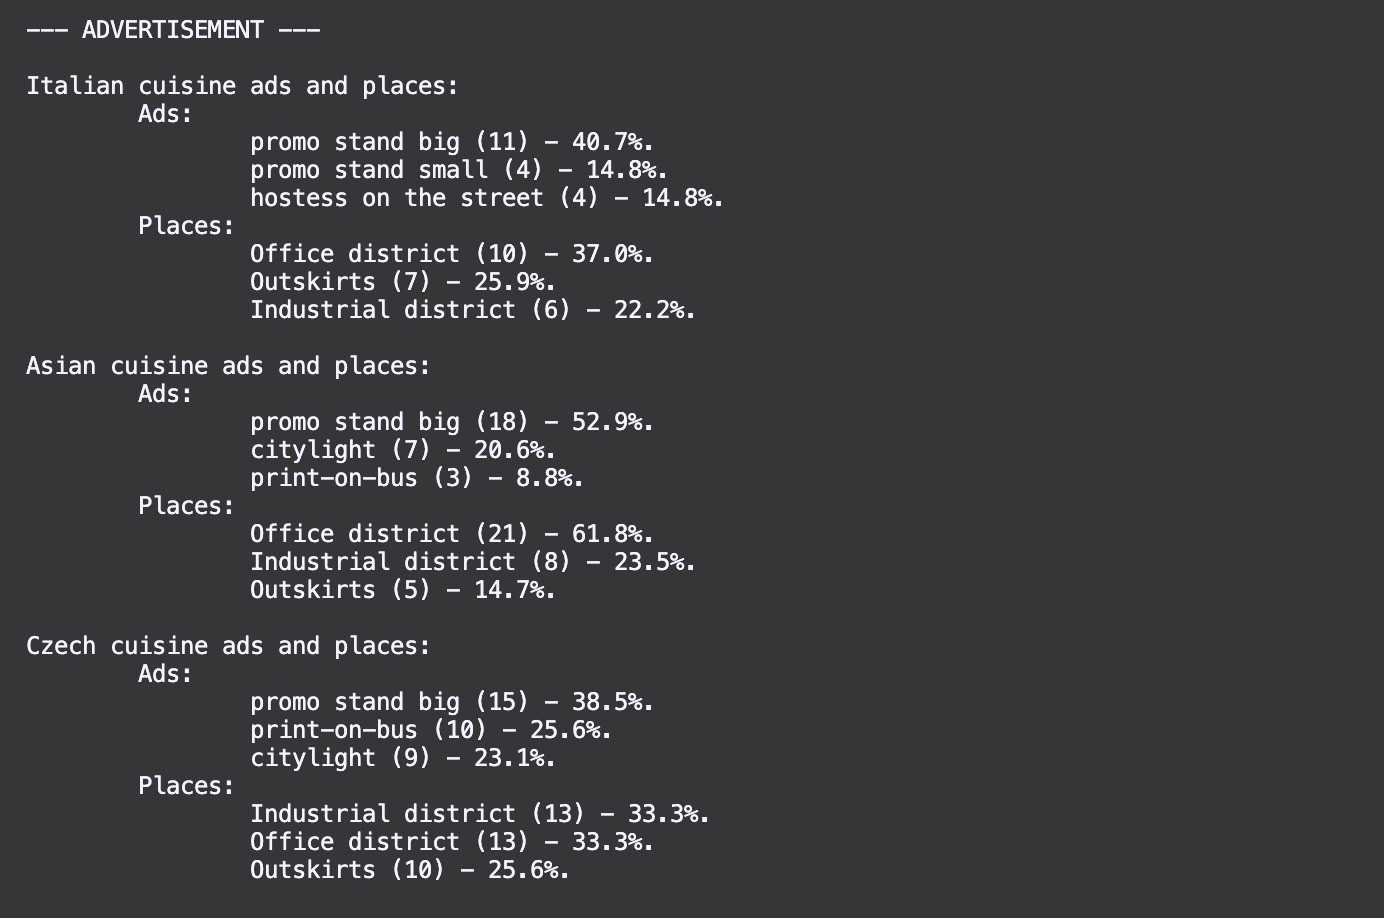This screenshot has width=1384, height=918.
Task: Click the ADVERTISEMENT header line
Action: (173, 30)
